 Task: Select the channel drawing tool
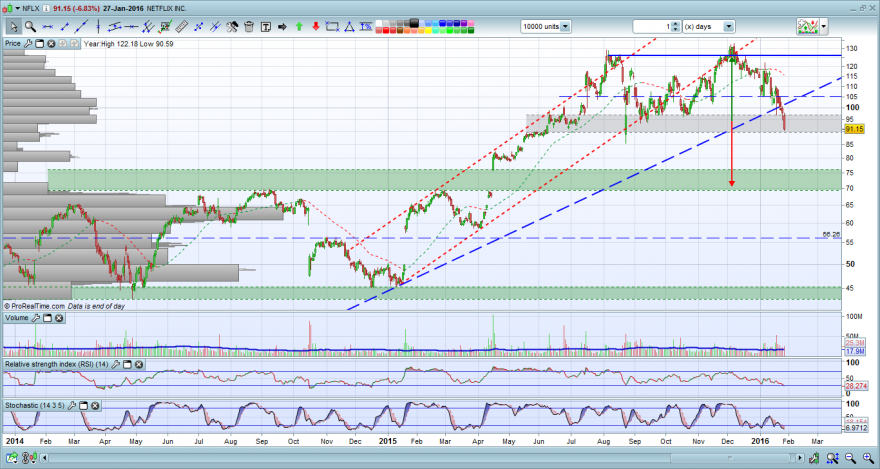click(115, 26)
